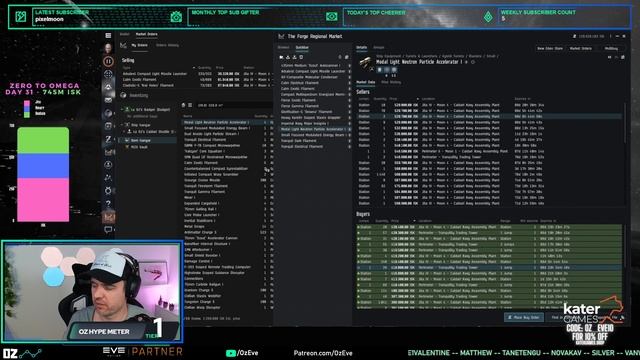Click the highlighted market icon in Neocom
This screenshot has height=360, width=640.
[108, 216]
